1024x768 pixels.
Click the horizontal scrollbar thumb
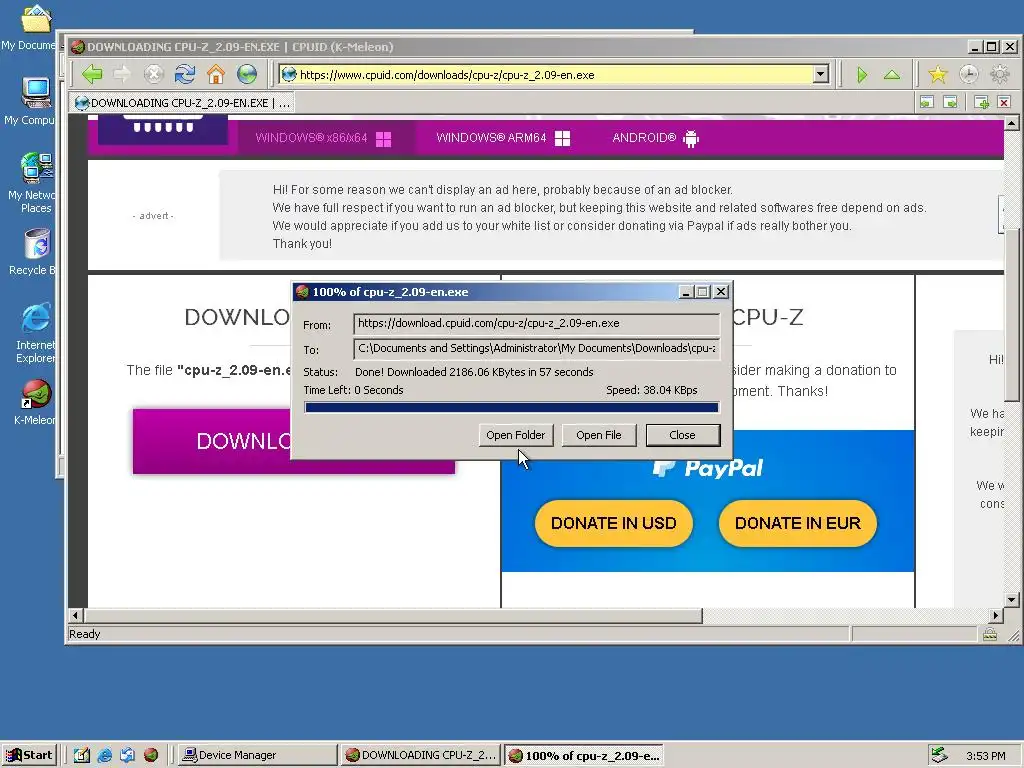(393, 615)
